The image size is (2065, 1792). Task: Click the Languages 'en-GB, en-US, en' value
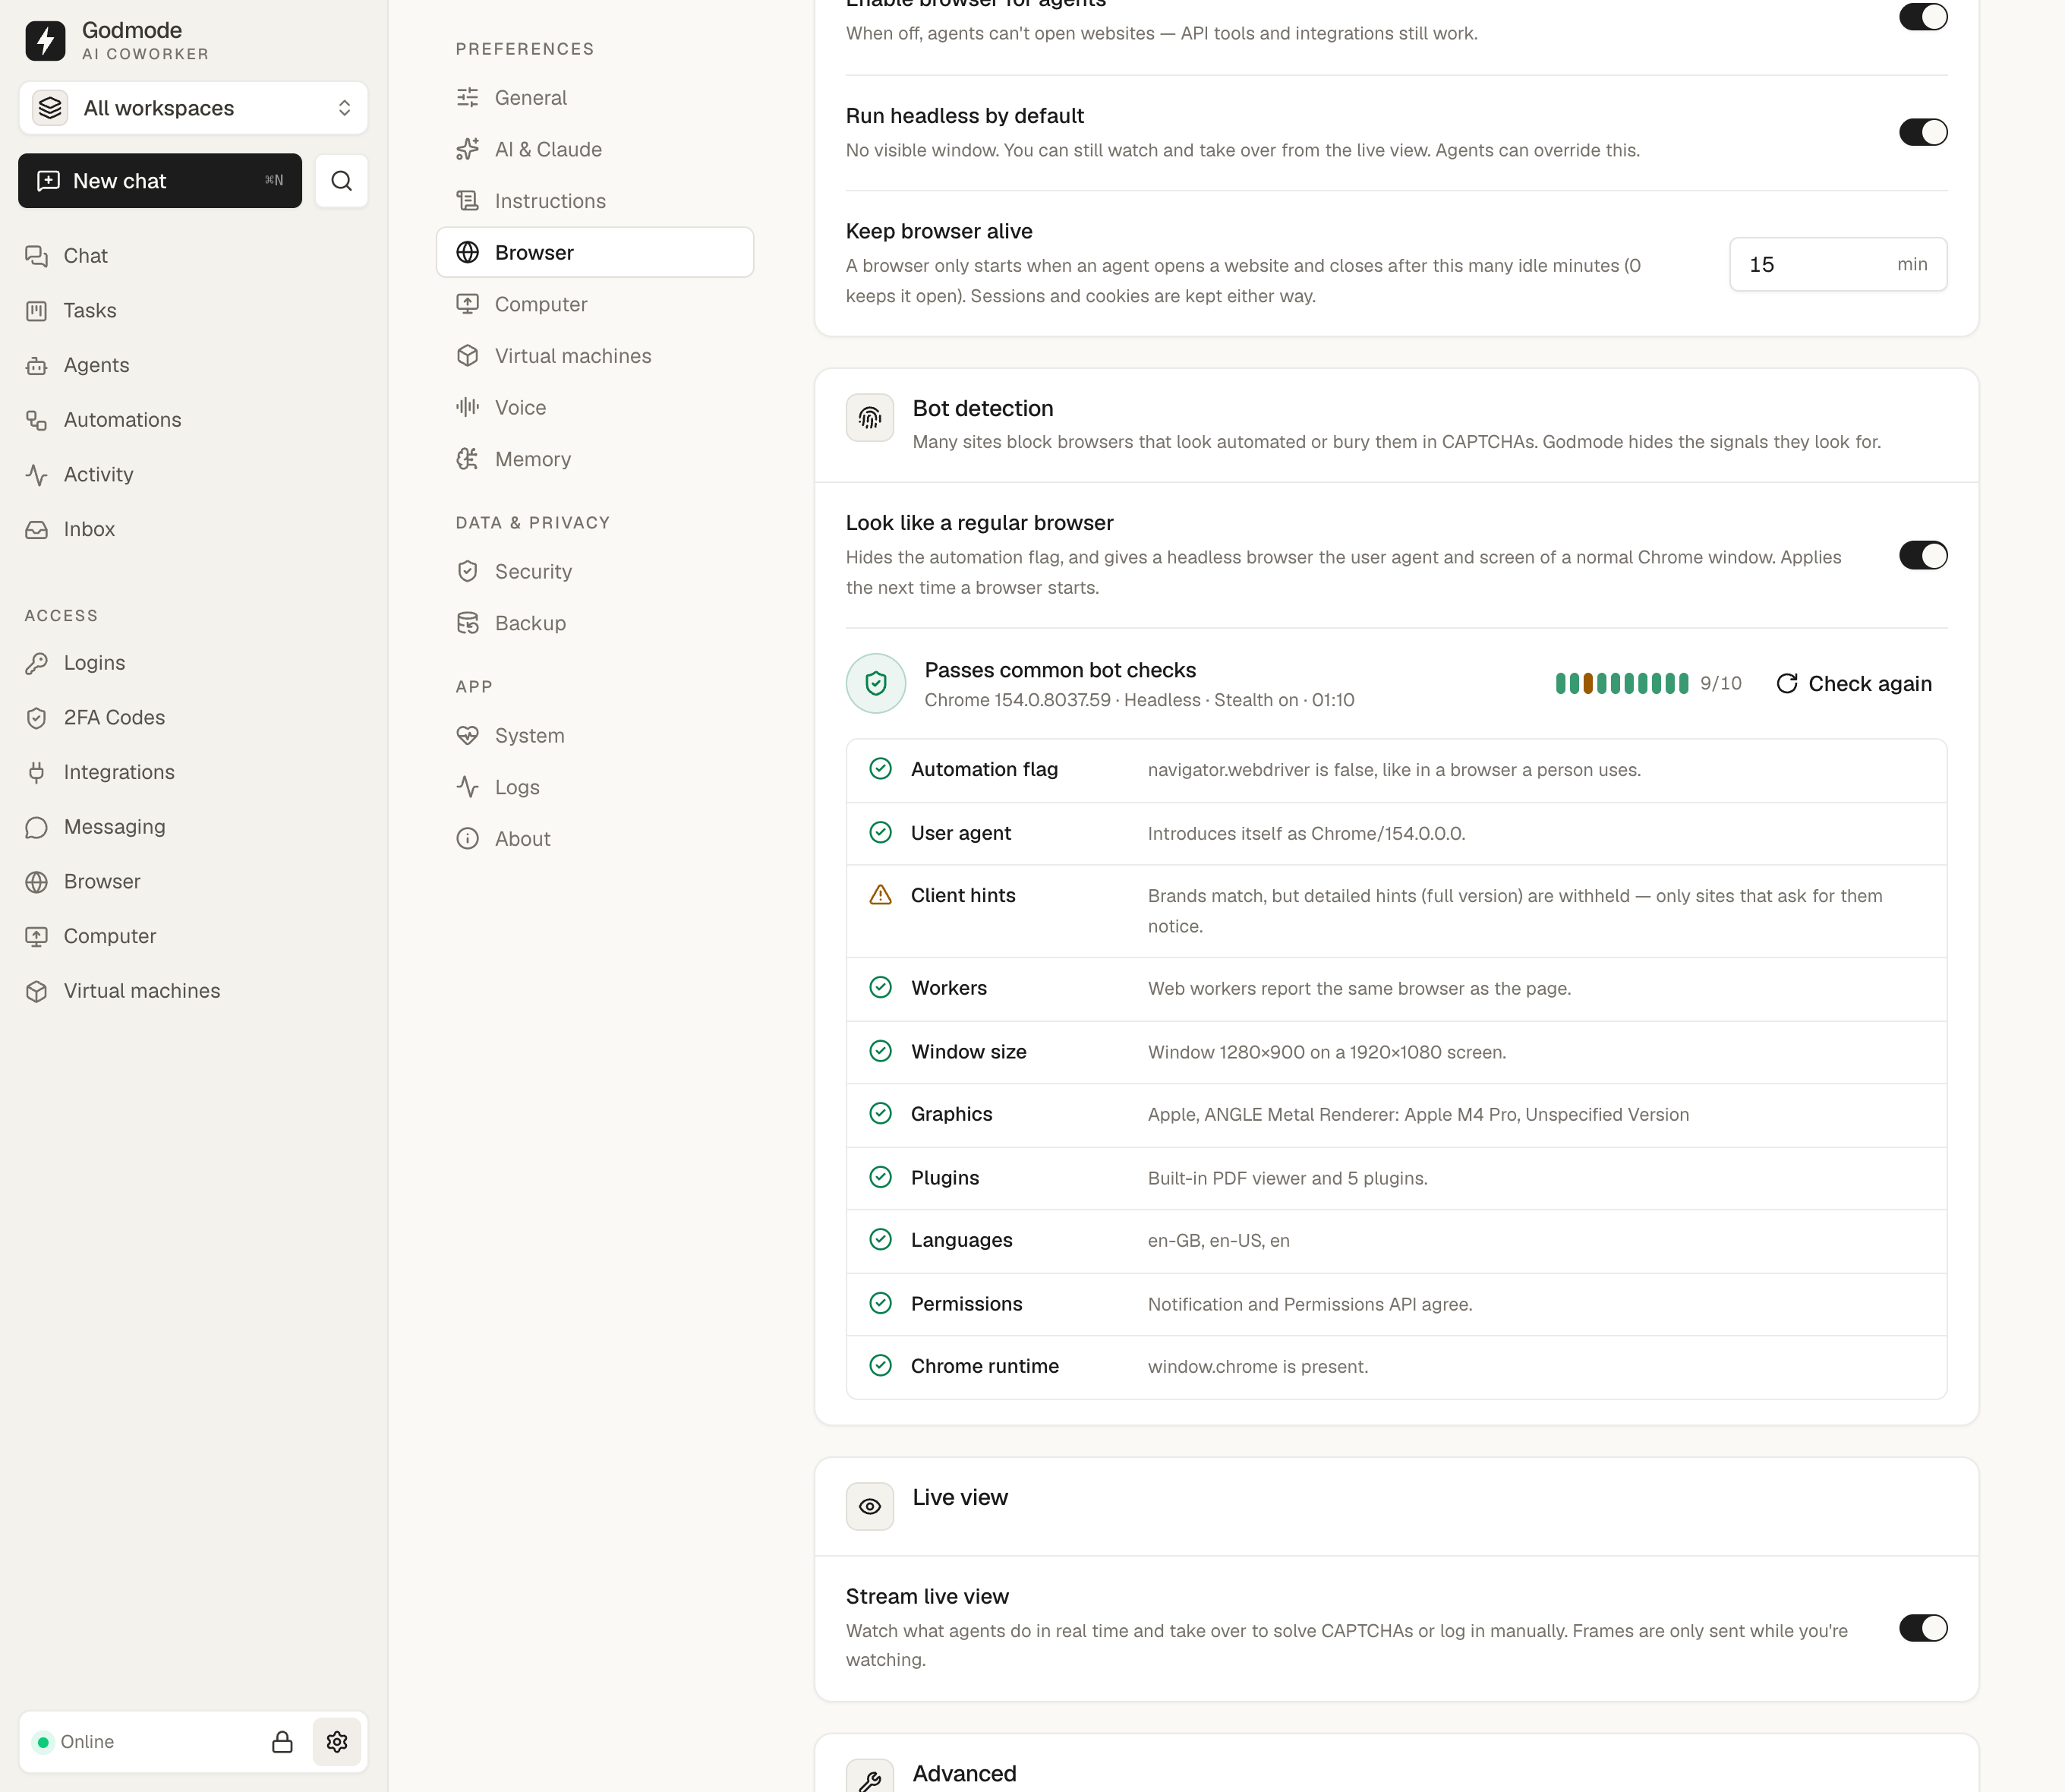(1218, 1240)
